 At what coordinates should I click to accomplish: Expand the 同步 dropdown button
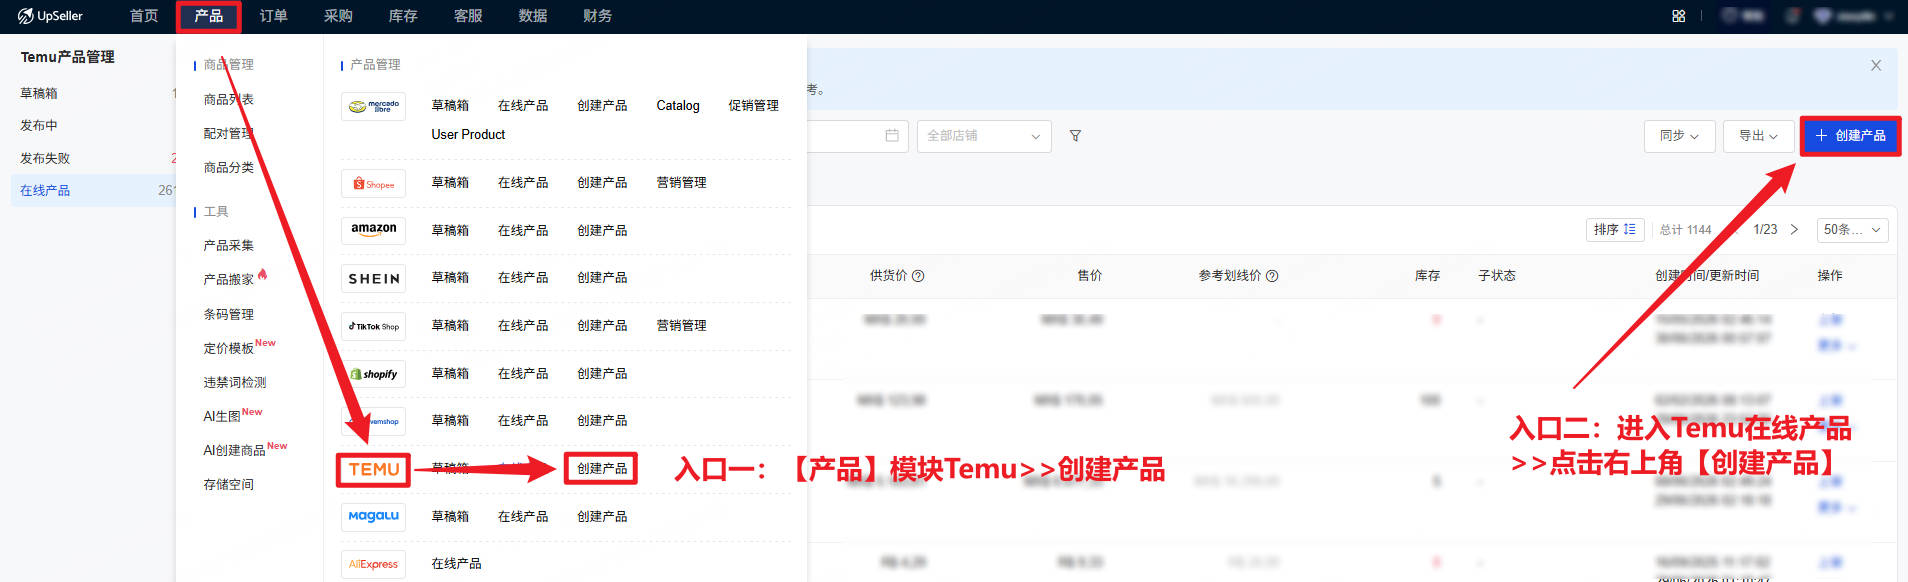1680,136
